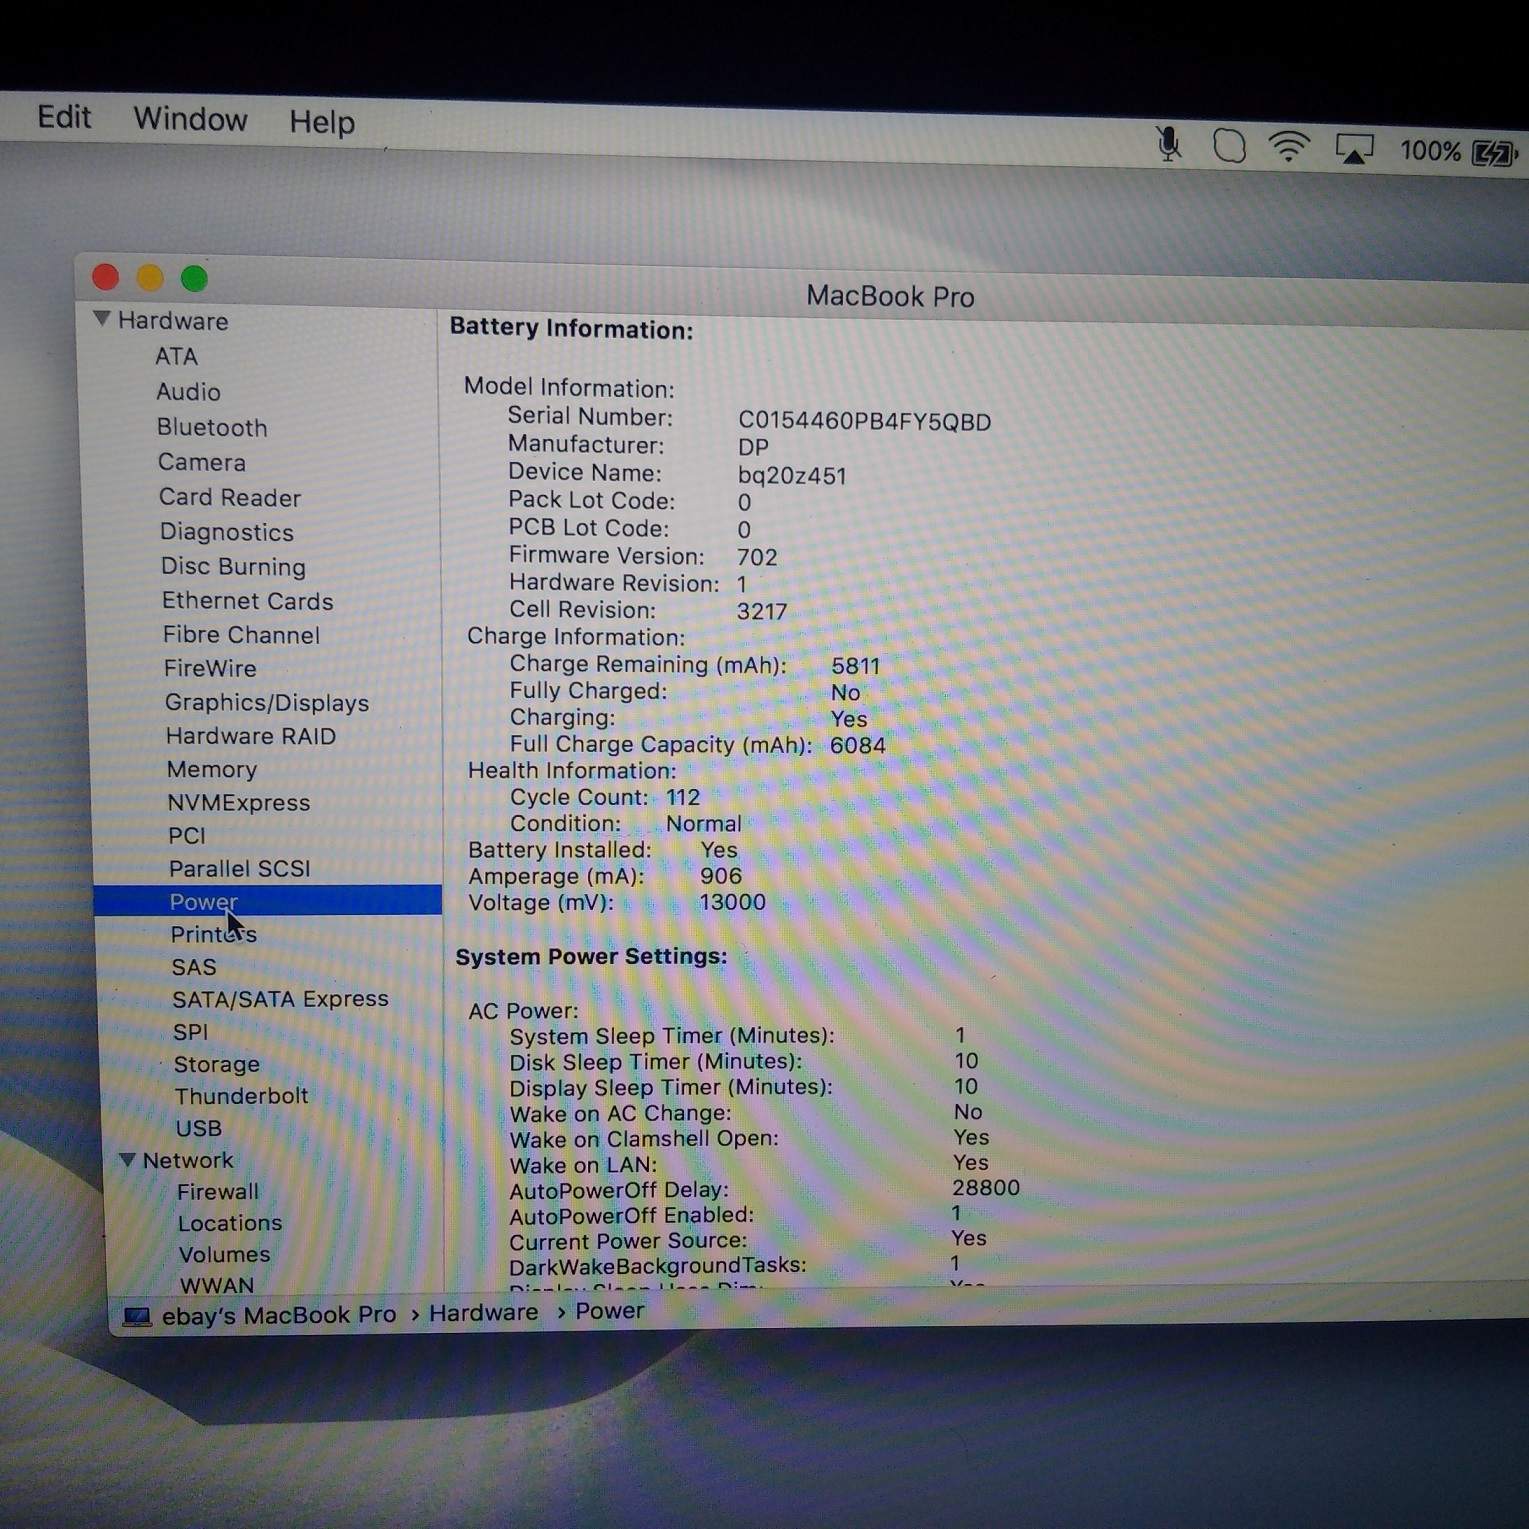Click the 100% battery percentage text

tap(1430, 151)
